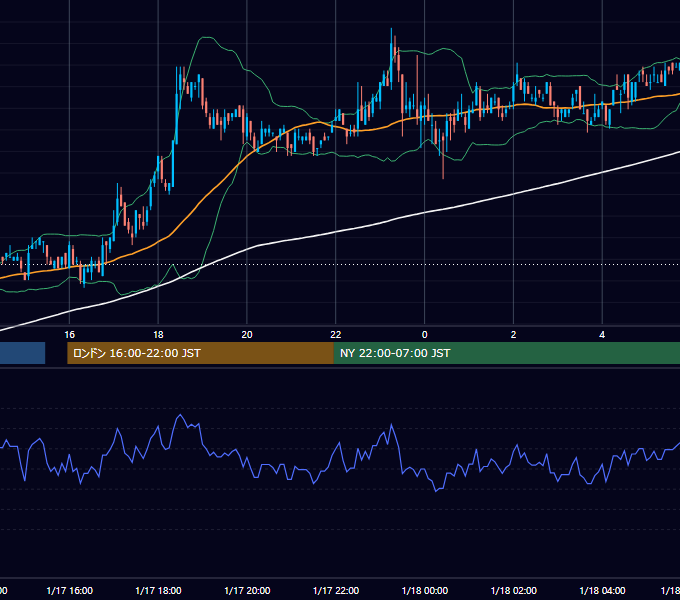Click the NY 22:00-07:00 JST session bar
Image resolution: width=680 pixels, height=600 pixels.
pos(507,353)
